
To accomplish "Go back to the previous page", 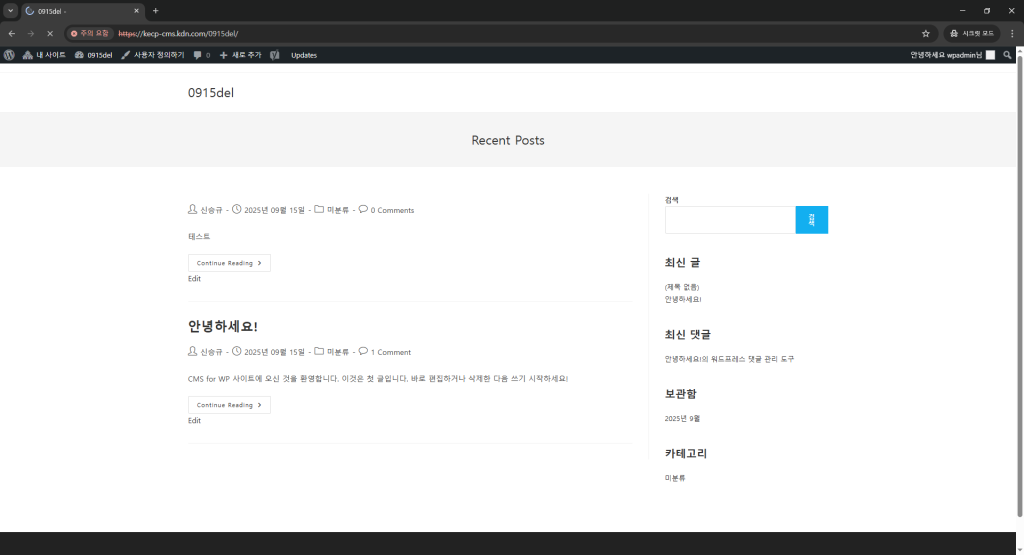I will (11, 33).
